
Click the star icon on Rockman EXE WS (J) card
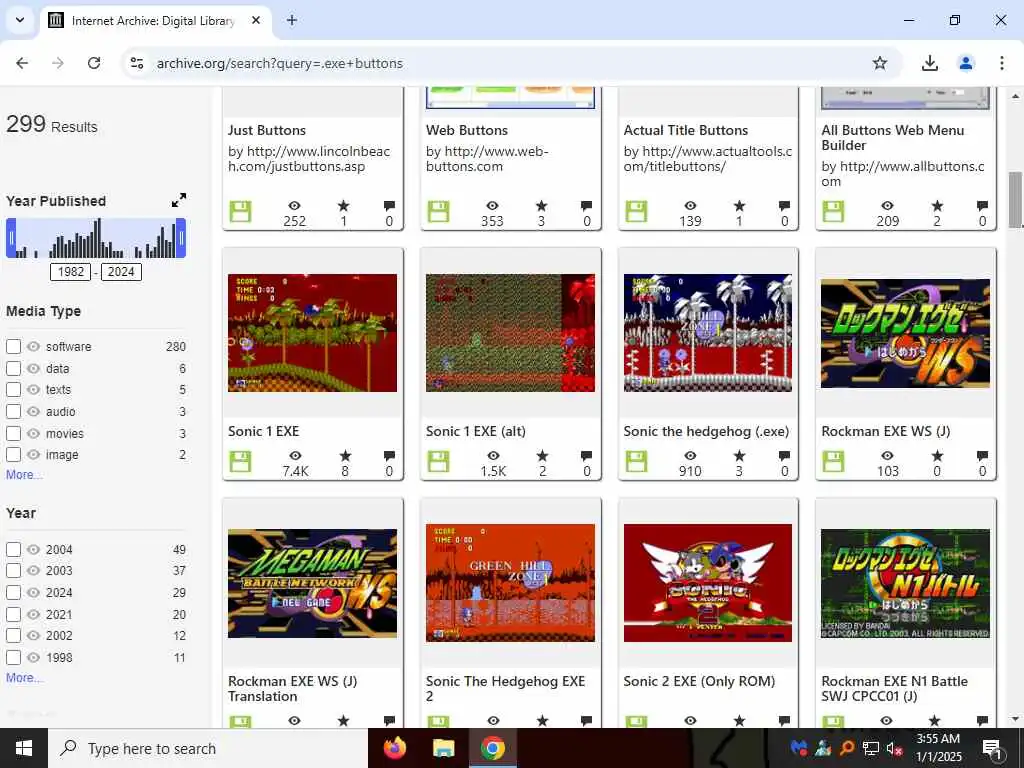click(937, 455)
